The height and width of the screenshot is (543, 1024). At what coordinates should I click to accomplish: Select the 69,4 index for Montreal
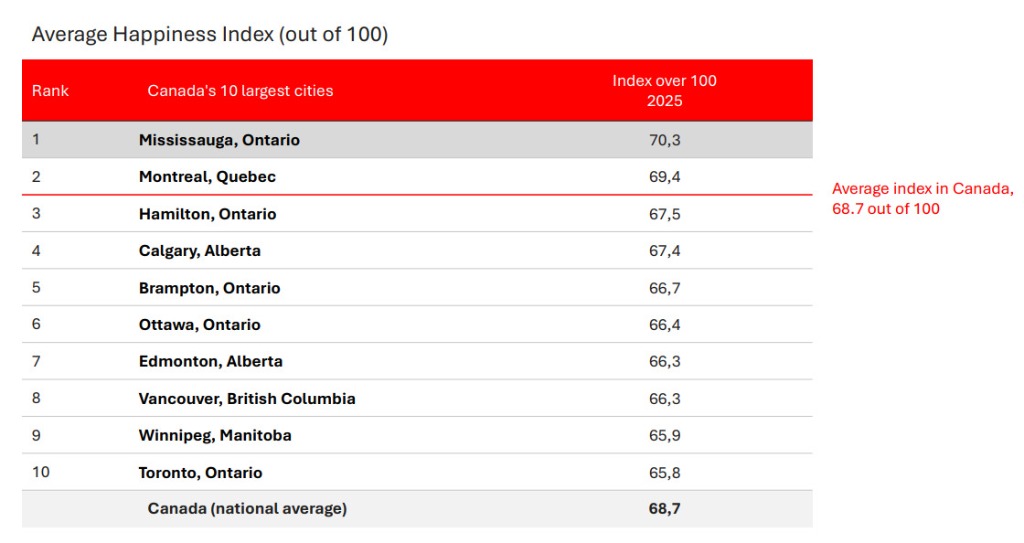(664, 177)
